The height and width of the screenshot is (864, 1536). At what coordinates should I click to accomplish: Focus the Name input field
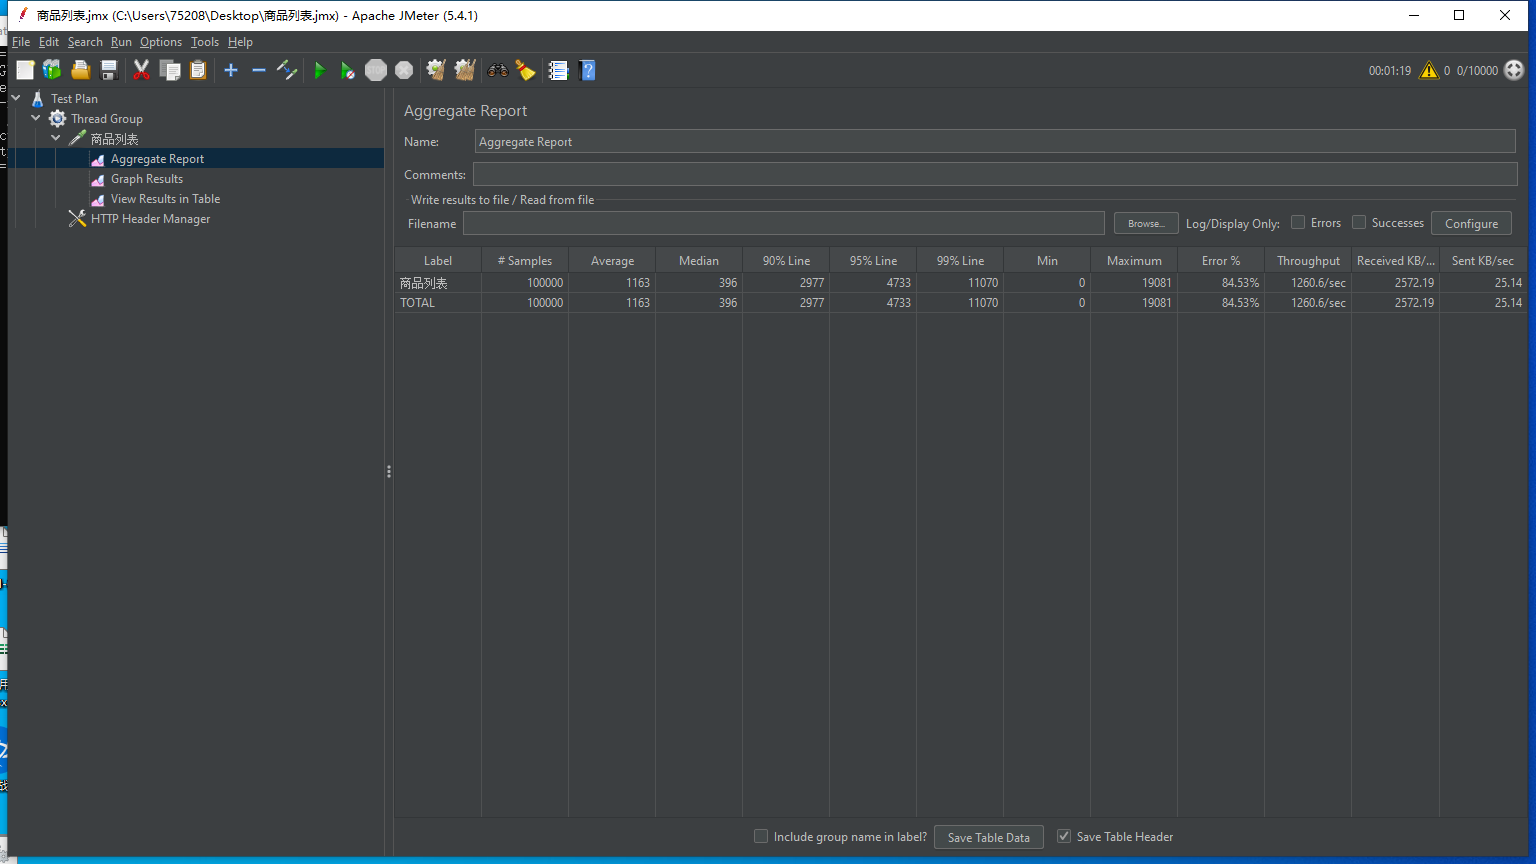coord(995,141)
